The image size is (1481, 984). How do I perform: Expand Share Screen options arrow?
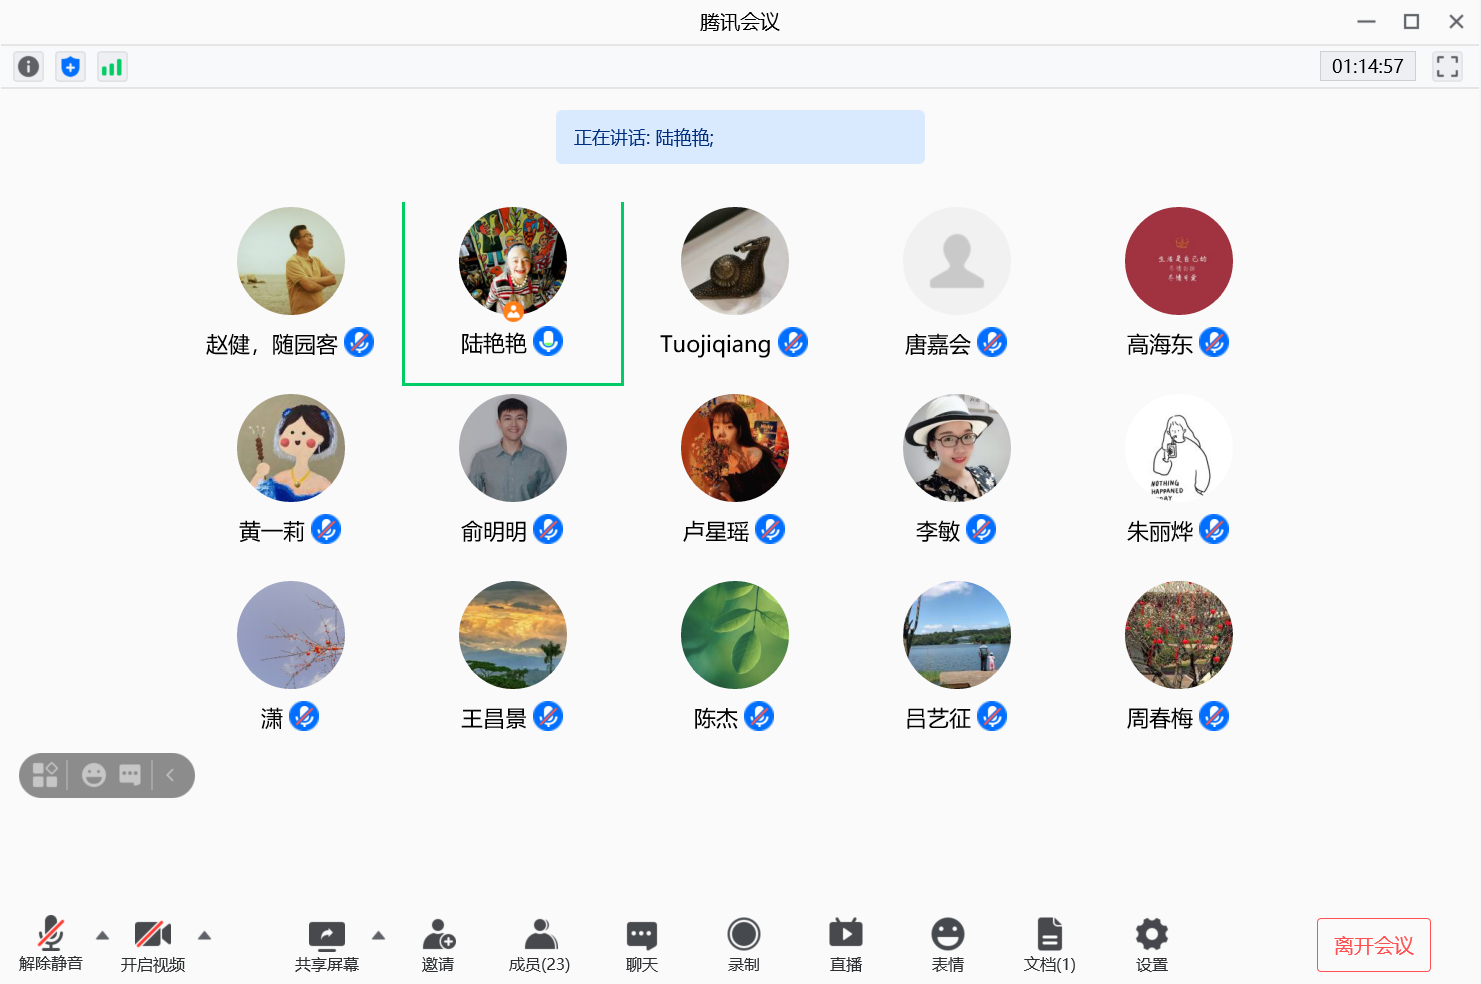click(378, 936)
